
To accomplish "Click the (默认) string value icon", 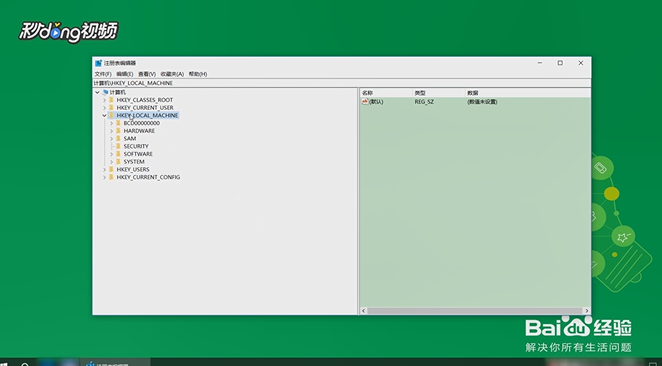I will point(365,102).
